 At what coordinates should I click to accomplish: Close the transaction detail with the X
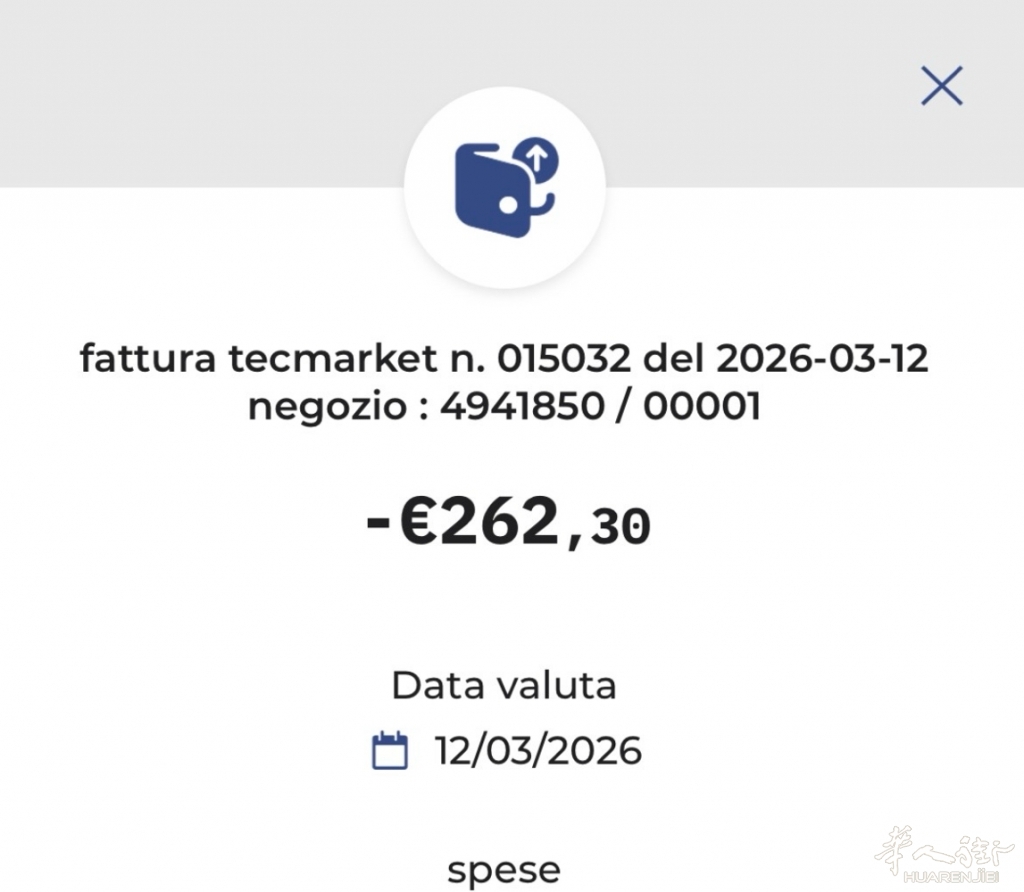[941, 86]
